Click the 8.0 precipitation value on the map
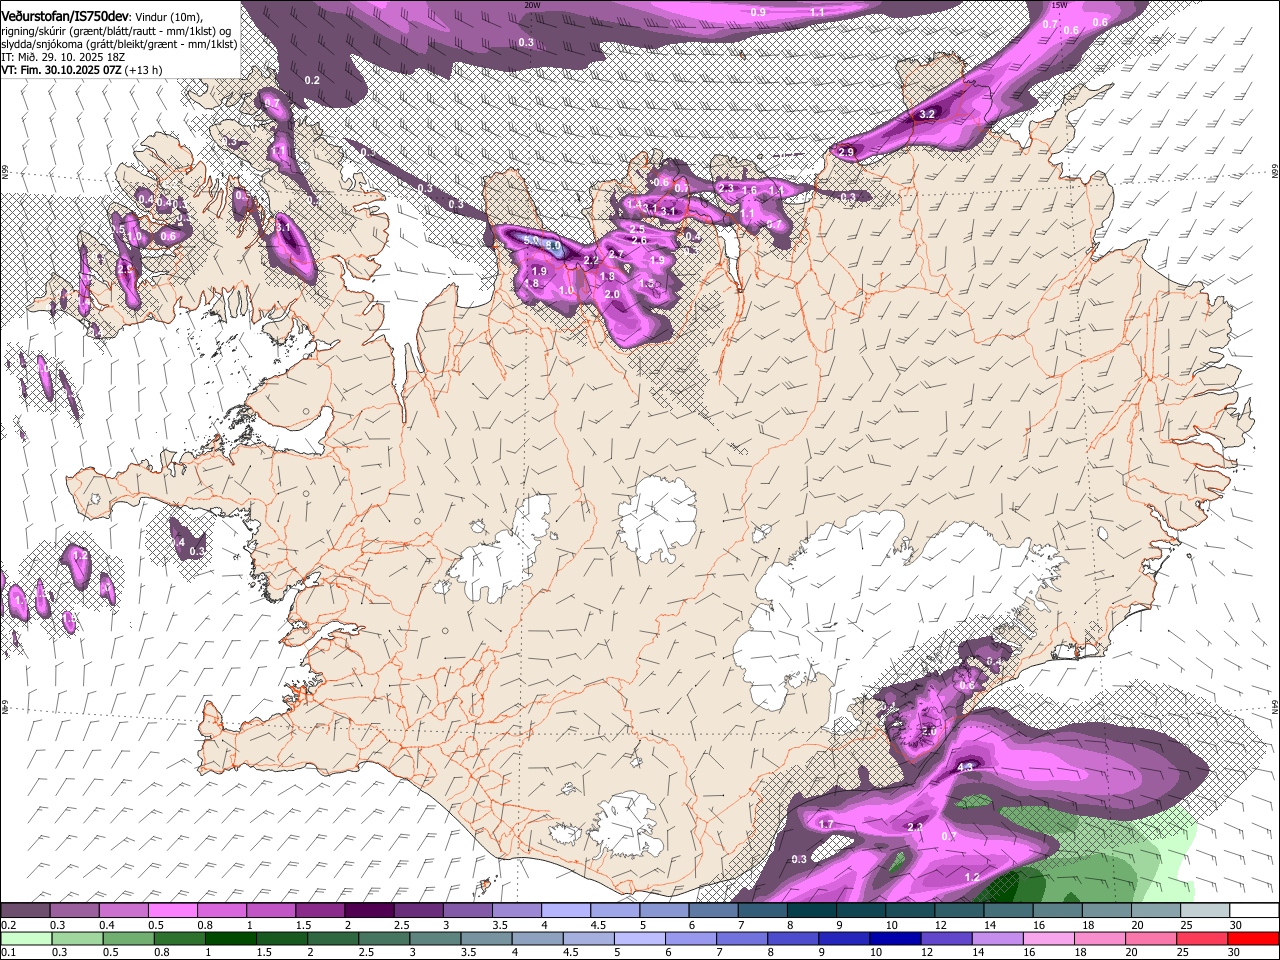 (x=553, y=246)
